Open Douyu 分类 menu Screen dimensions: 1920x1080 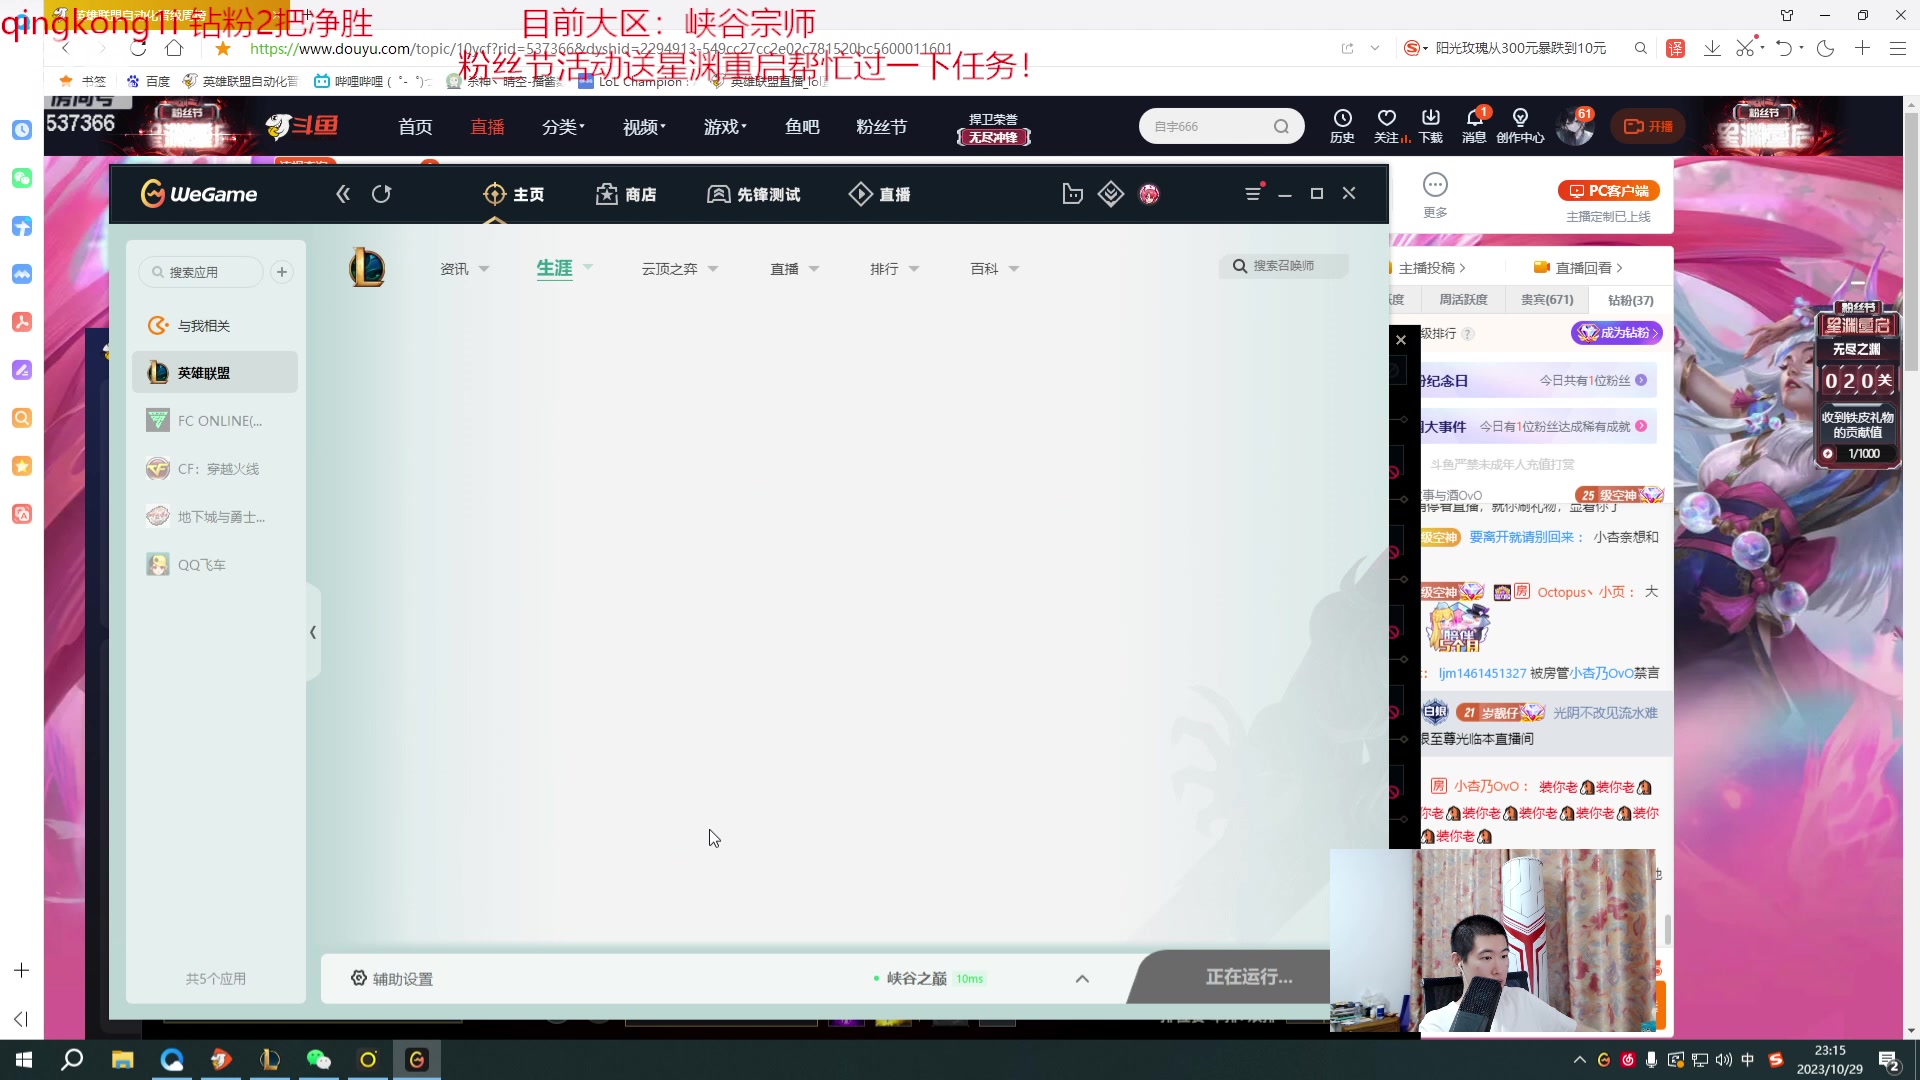point(563,127)
